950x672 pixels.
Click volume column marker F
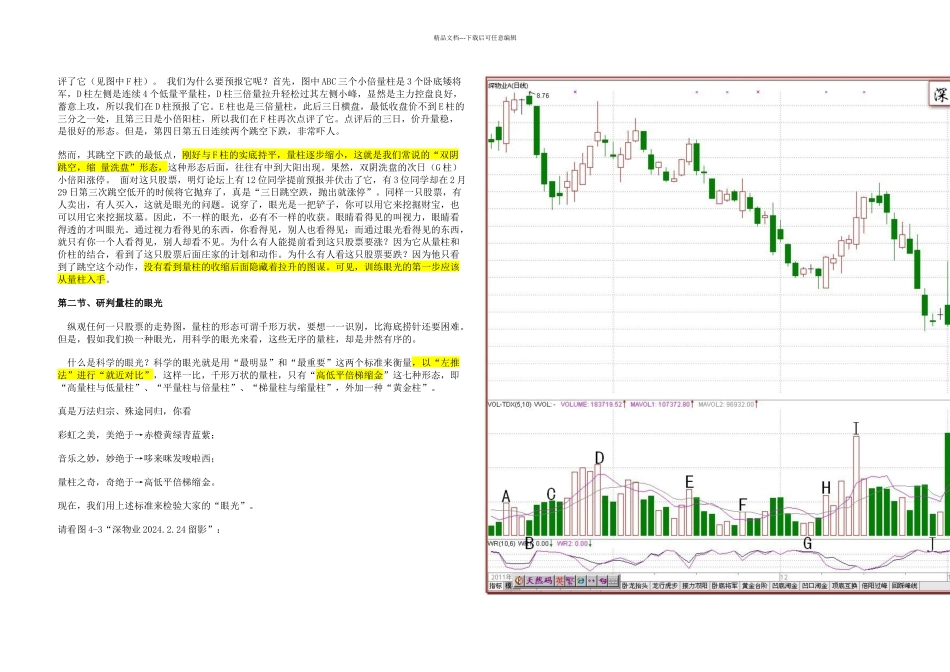click(x=743, y=505)
